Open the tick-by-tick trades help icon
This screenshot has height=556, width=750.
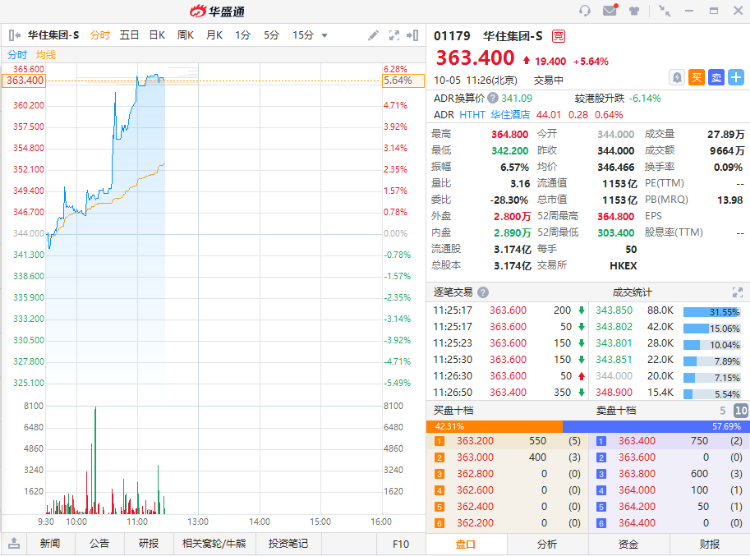483,292
